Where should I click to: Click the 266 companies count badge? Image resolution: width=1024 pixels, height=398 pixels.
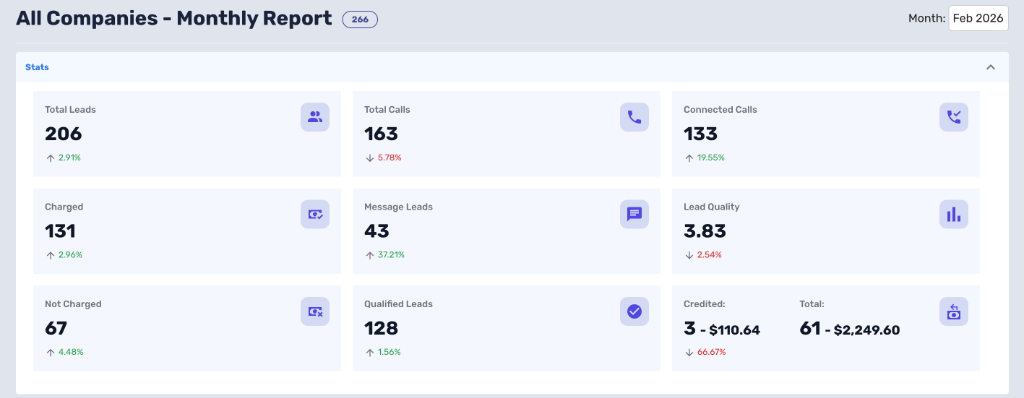360,20
